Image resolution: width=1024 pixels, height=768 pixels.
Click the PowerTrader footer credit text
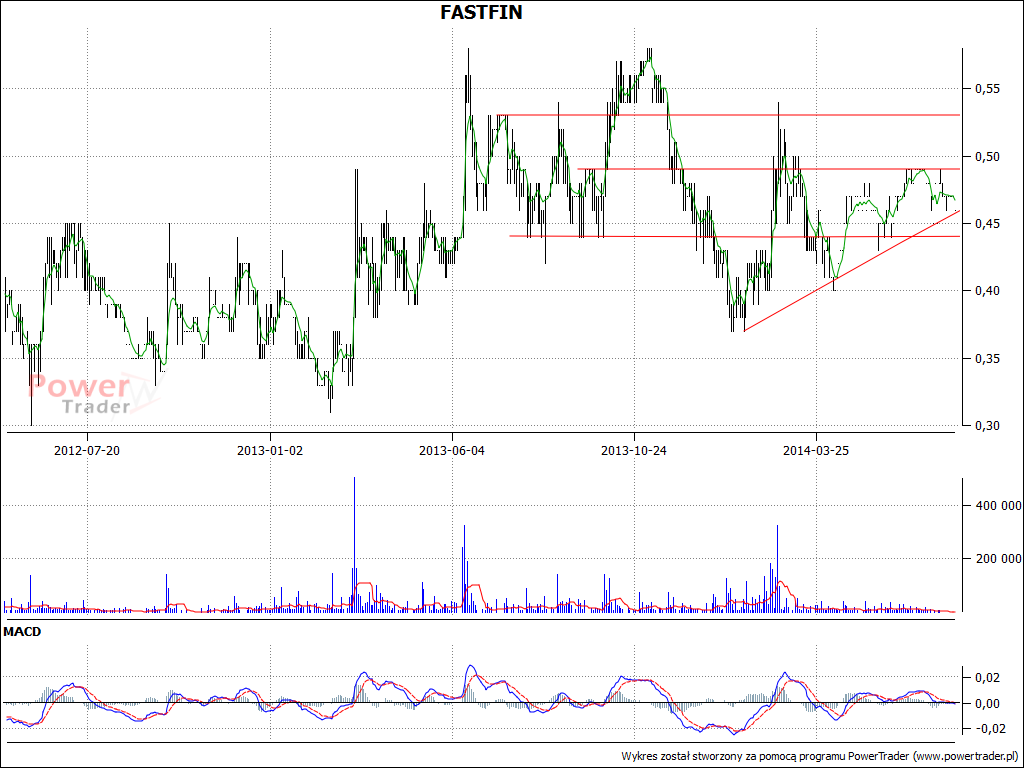820,756
